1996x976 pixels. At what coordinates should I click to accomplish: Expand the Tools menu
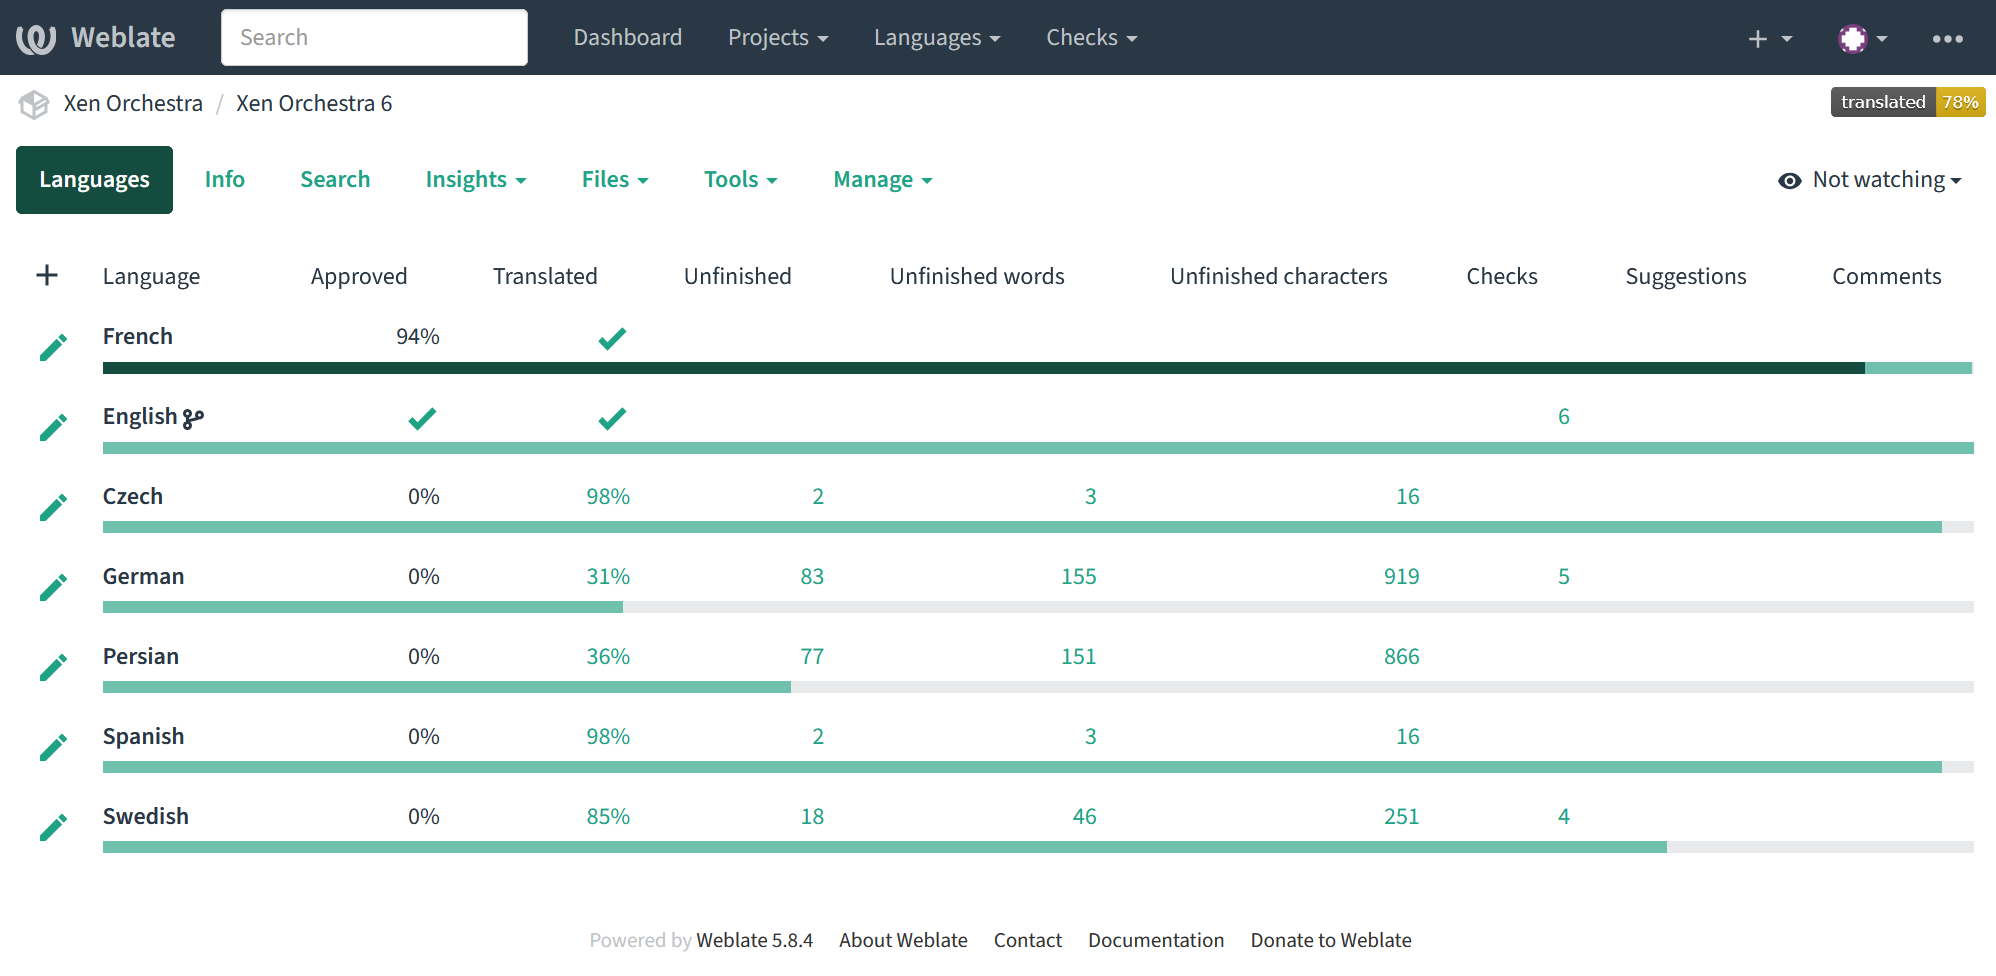point(740,180)
